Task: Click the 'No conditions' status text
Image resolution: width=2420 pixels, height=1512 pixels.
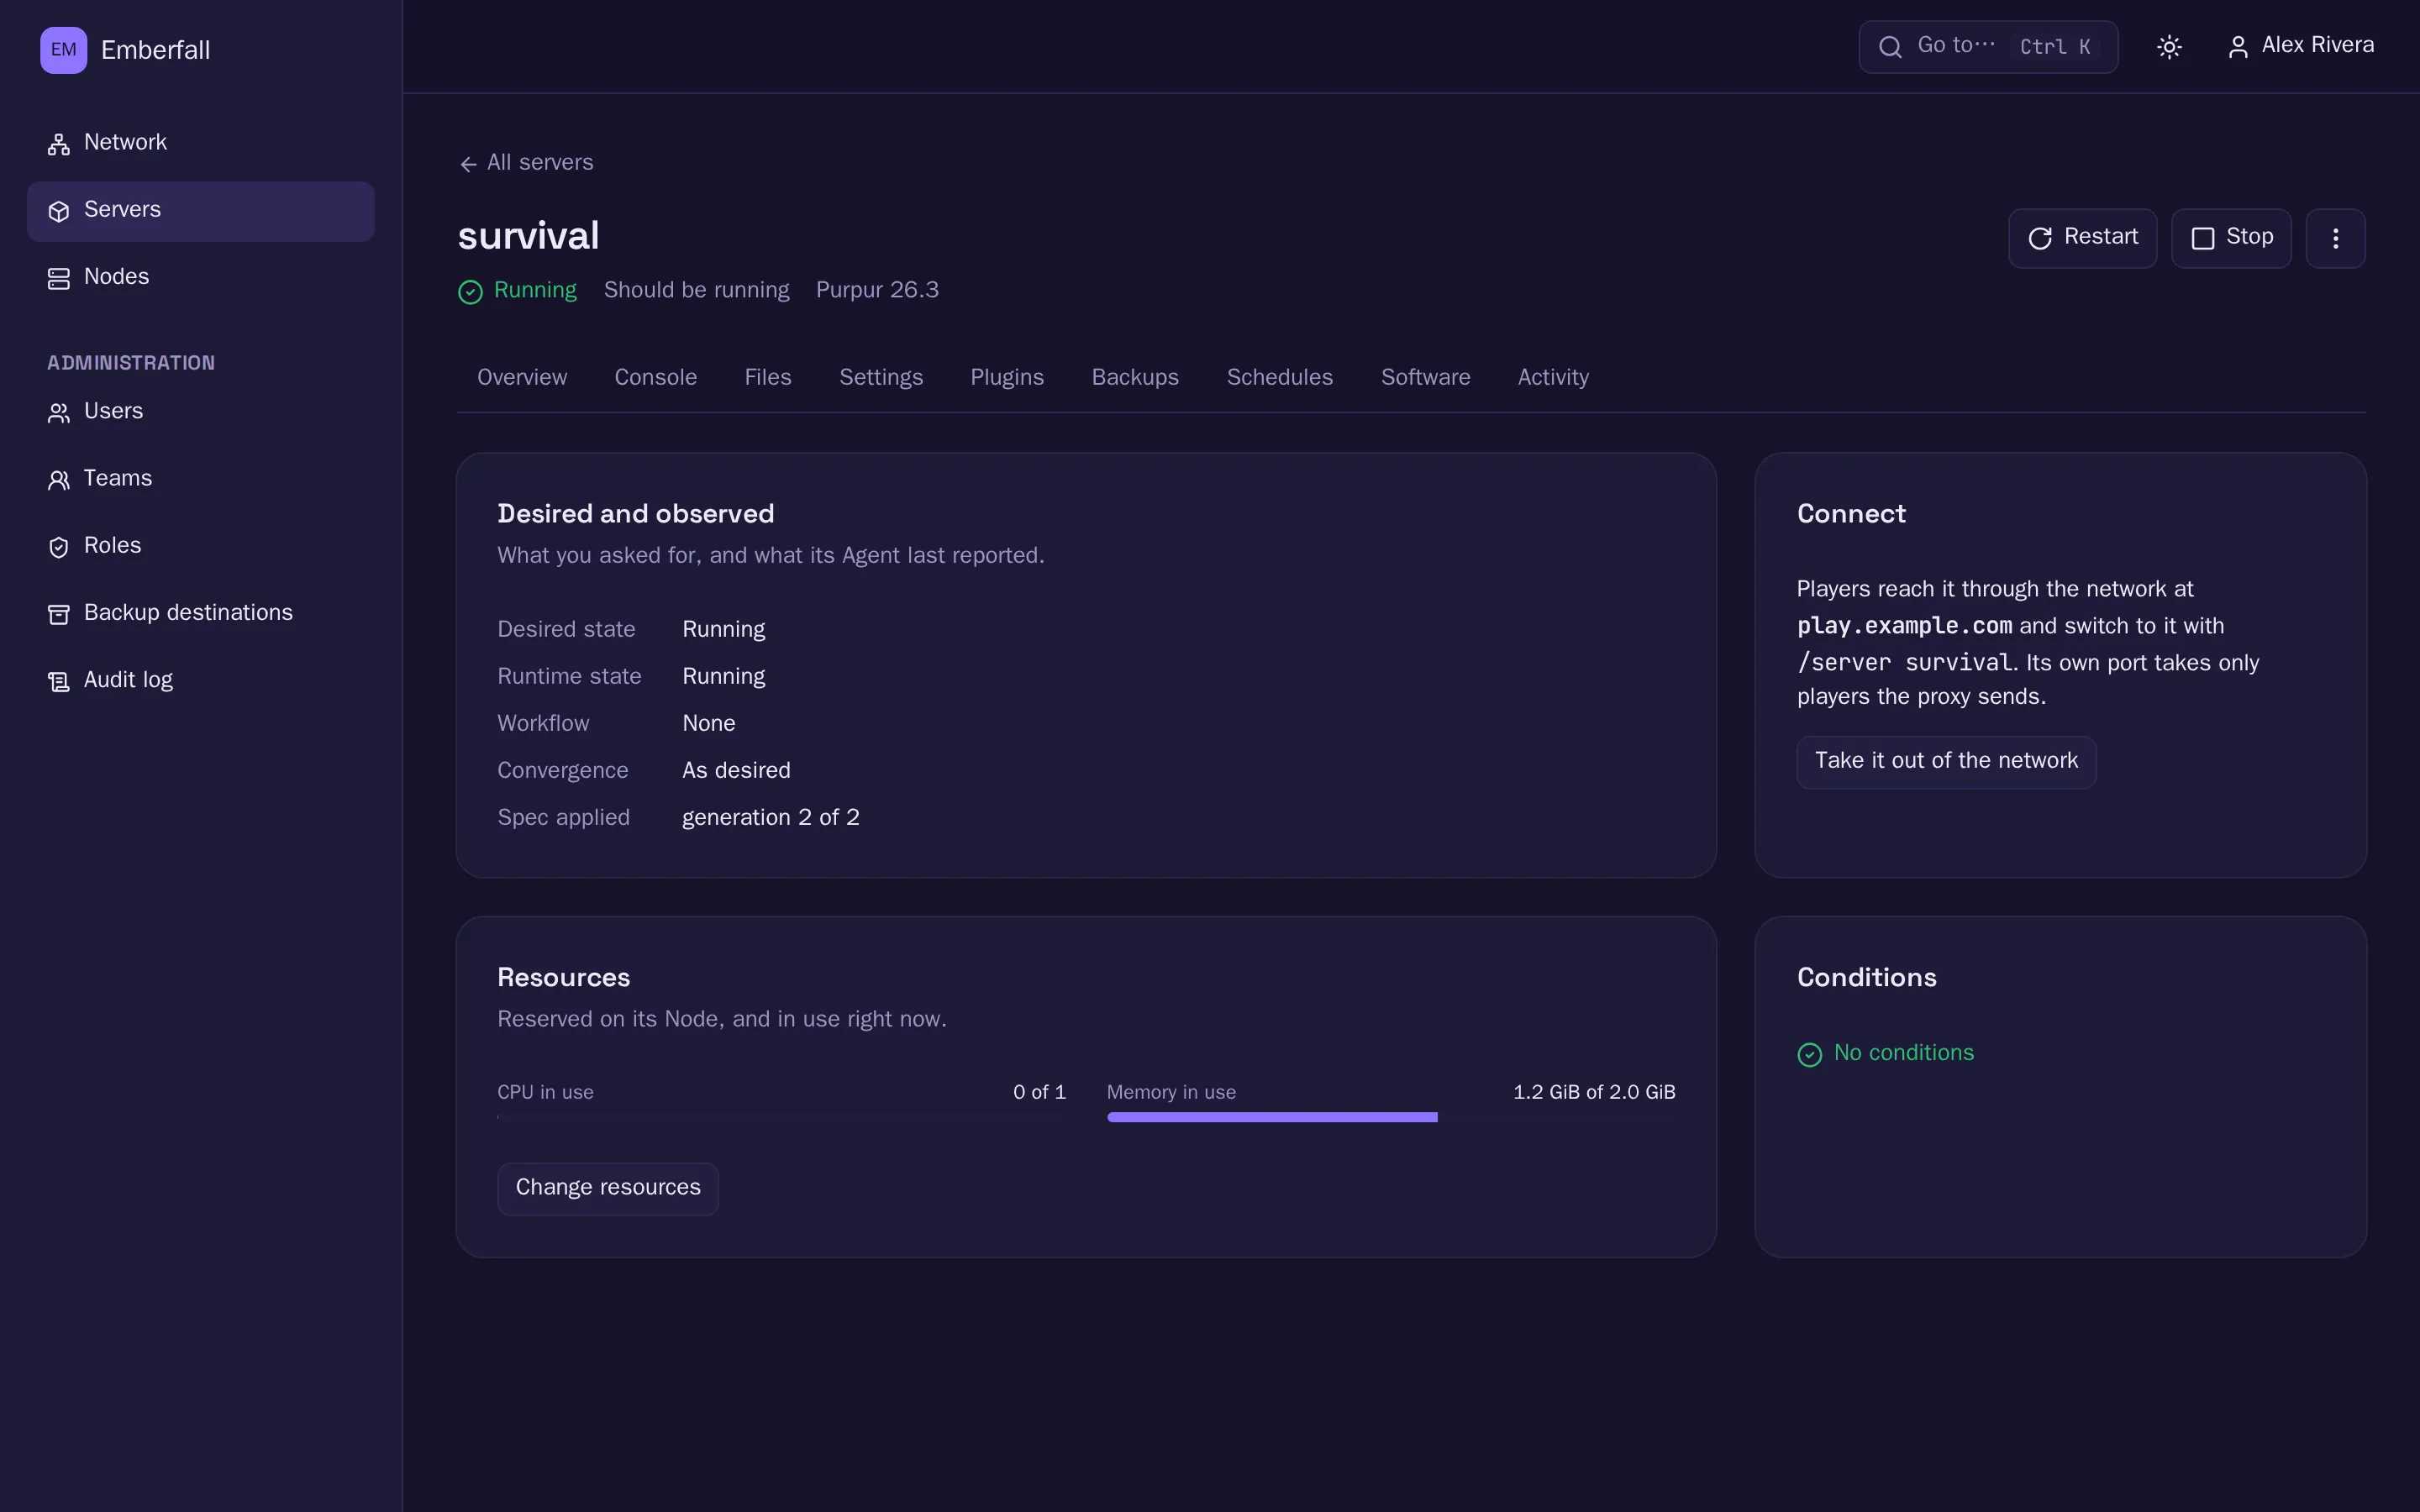Action: (x=1904, y=1053)
